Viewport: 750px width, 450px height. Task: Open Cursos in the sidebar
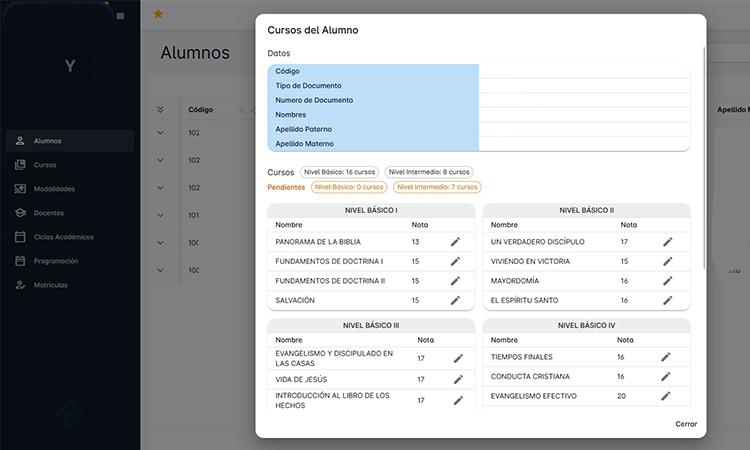45,165
